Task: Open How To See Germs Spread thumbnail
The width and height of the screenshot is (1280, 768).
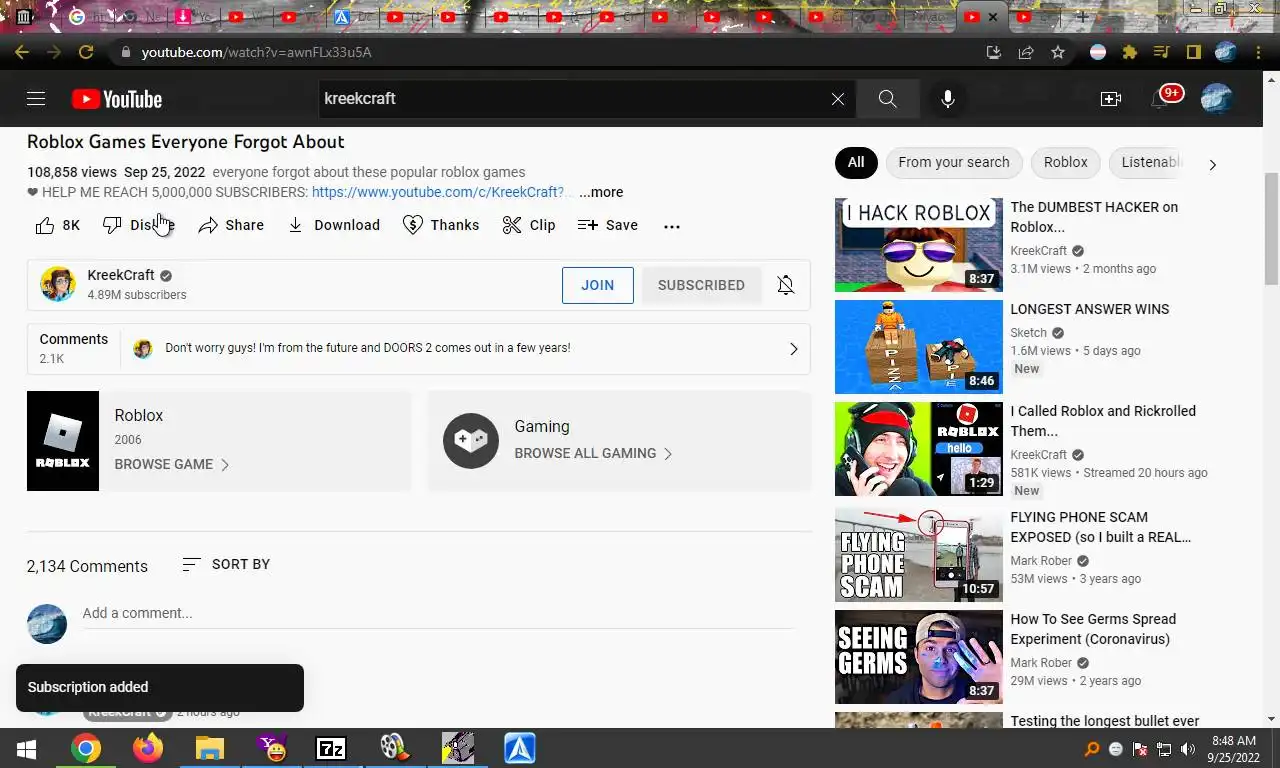Action: coord(919,657)
